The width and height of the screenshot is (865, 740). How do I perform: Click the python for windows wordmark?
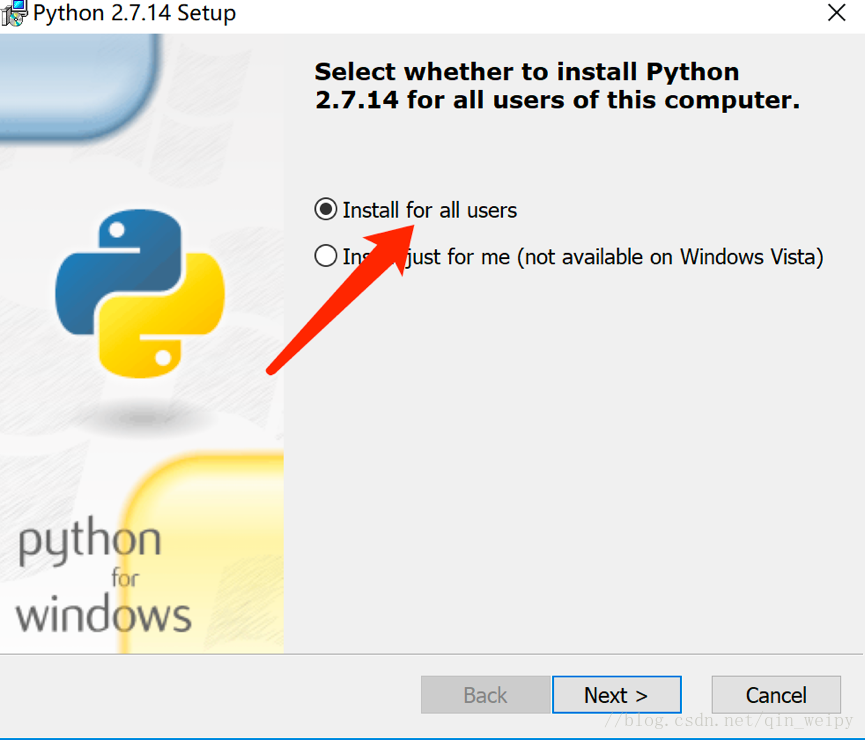[x=103, y=576]
